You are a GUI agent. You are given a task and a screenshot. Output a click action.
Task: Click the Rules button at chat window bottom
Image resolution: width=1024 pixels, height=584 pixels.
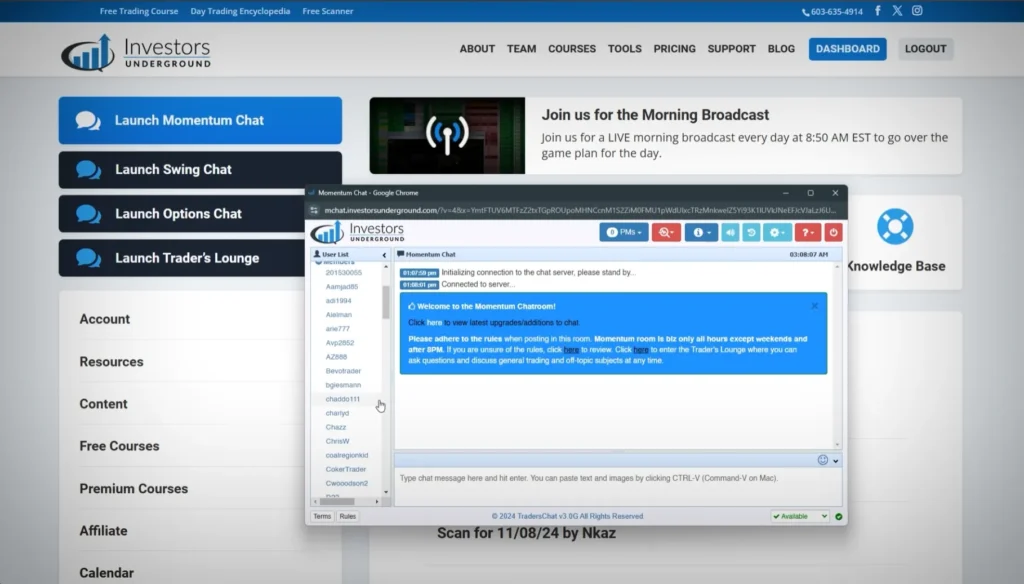tap(347, 516)
